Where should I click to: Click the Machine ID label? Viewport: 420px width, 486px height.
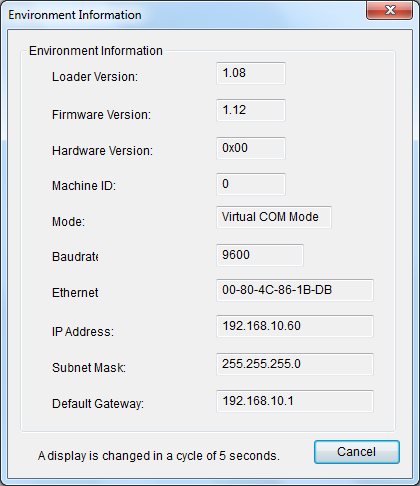point(84,186)
